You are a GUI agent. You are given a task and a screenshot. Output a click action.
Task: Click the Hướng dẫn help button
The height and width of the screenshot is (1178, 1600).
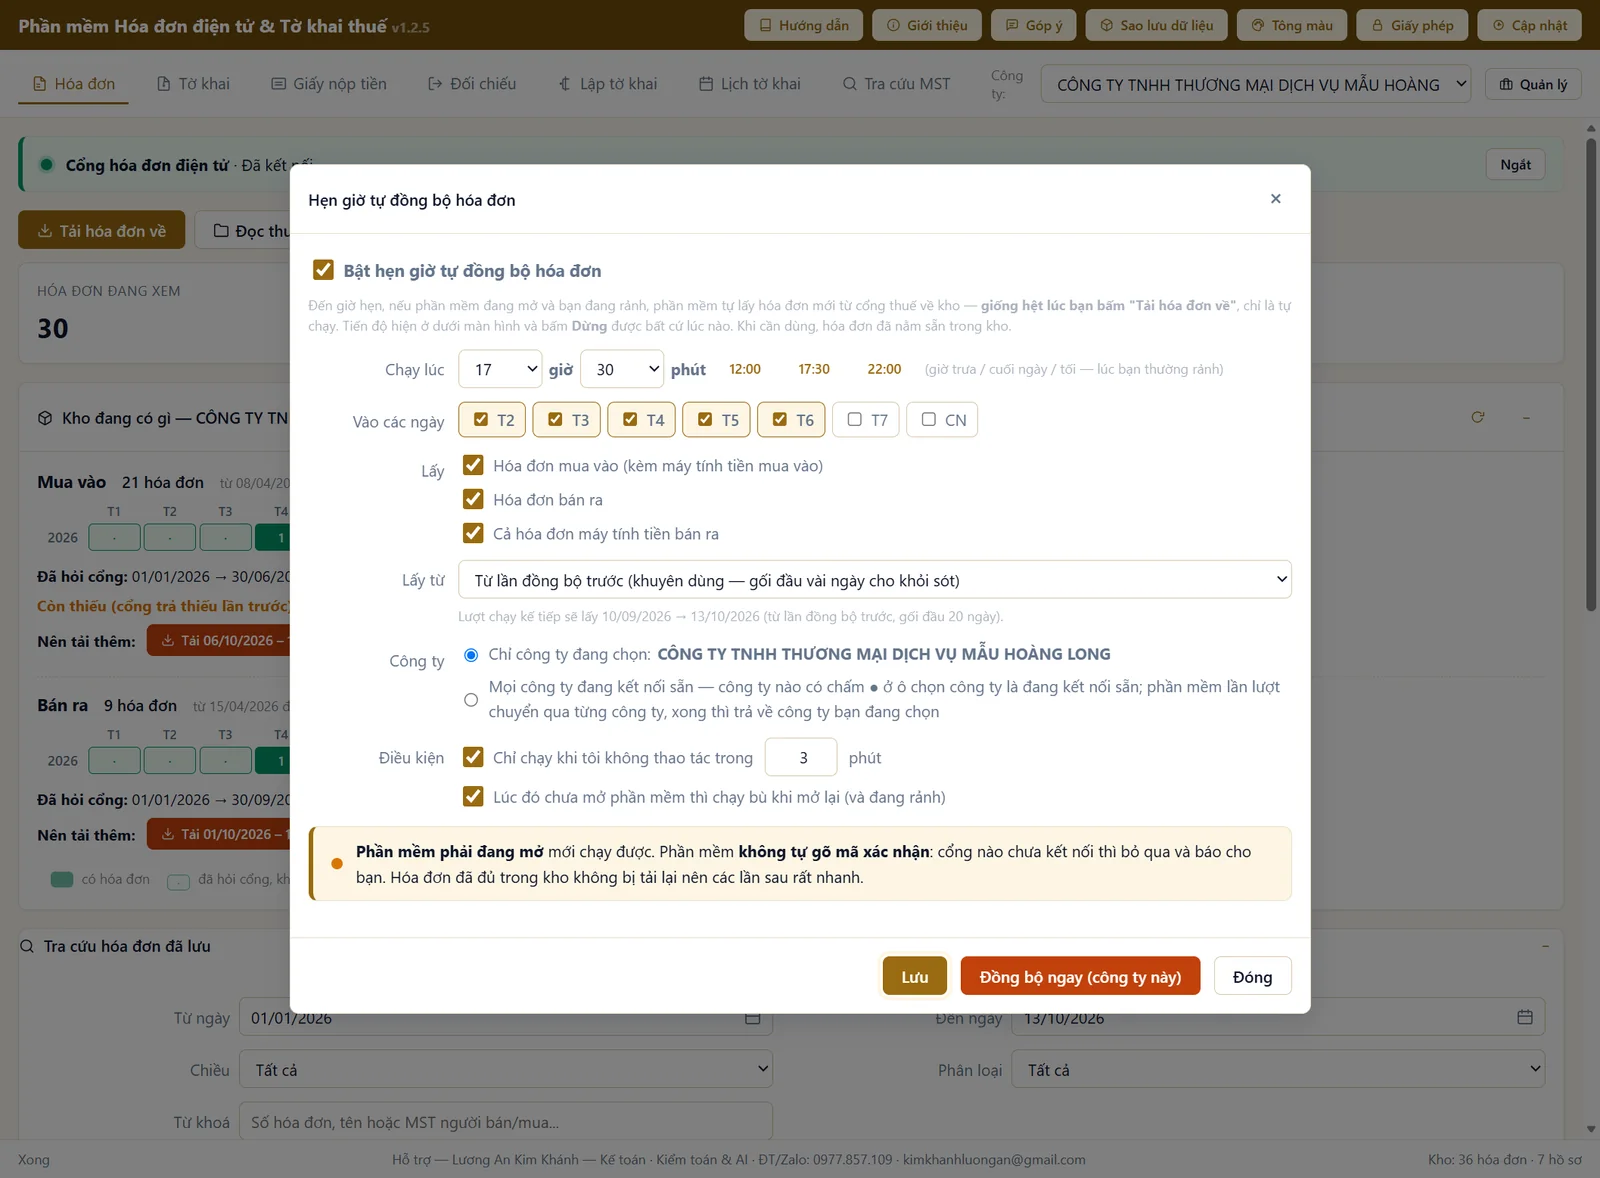[804, 25]
